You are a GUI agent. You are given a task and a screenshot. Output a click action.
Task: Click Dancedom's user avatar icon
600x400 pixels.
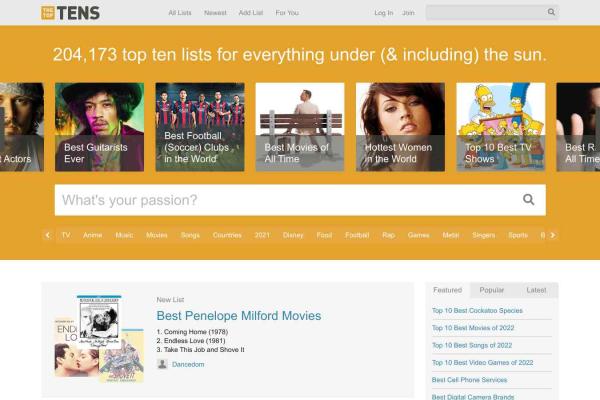pos(162,364)
